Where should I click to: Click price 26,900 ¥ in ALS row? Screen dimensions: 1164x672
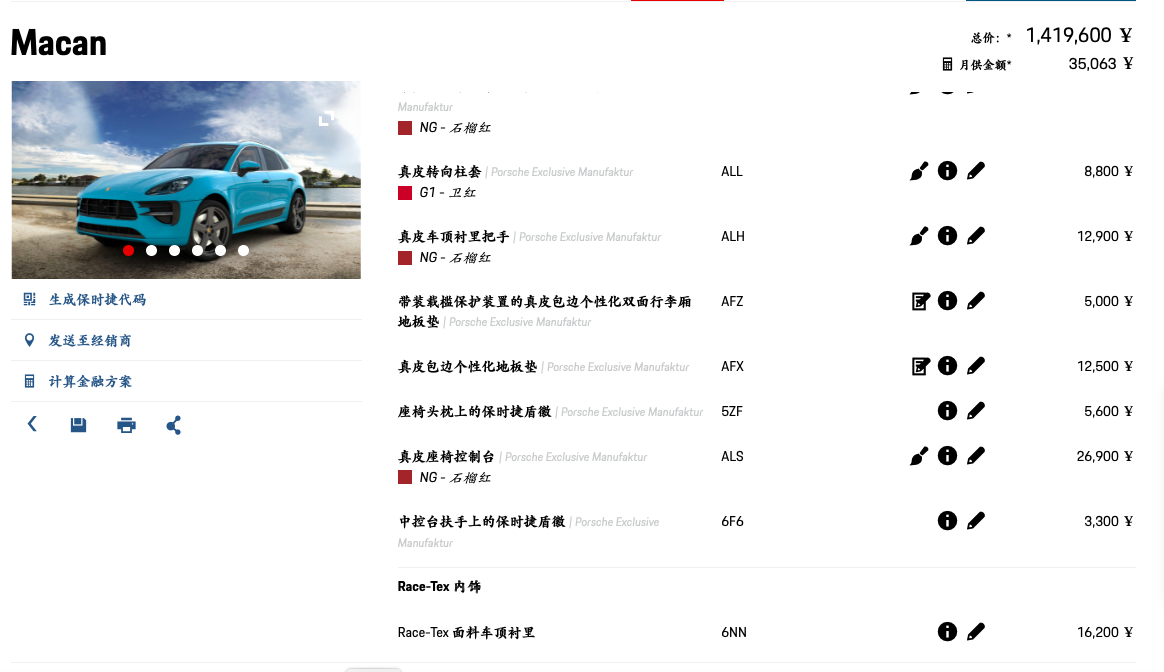[1105, 456]
